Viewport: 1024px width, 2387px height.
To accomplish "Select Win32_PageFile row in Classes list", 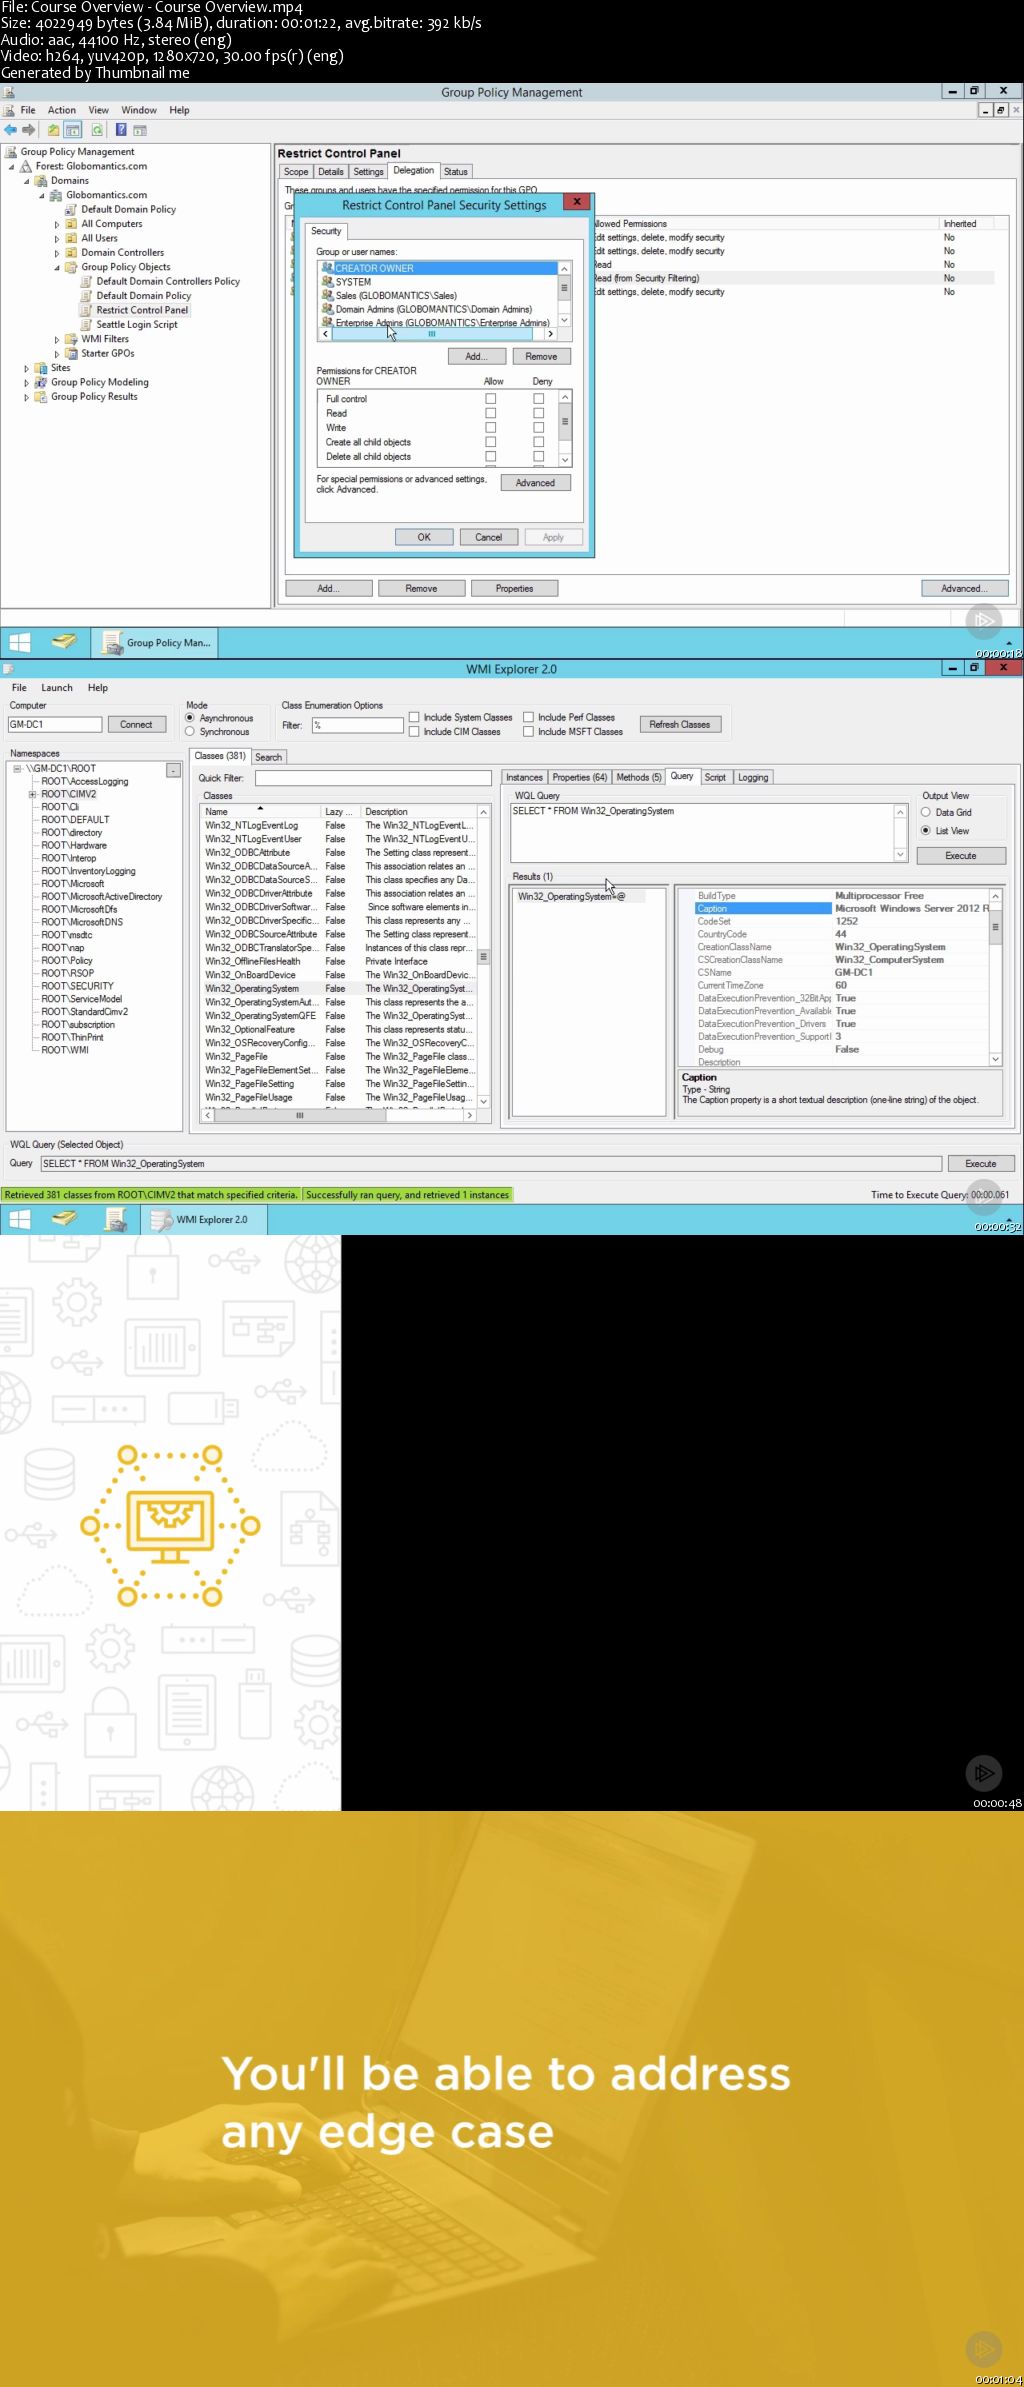I will point(338,1056).
